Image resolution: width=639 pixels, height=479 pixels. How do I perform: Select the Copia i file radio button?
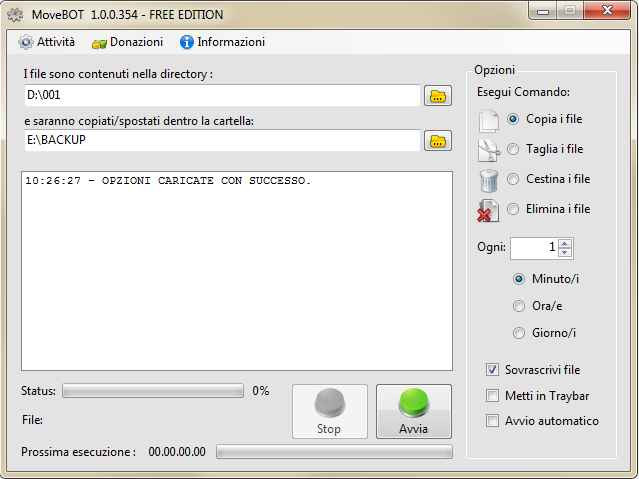point(513,119)
